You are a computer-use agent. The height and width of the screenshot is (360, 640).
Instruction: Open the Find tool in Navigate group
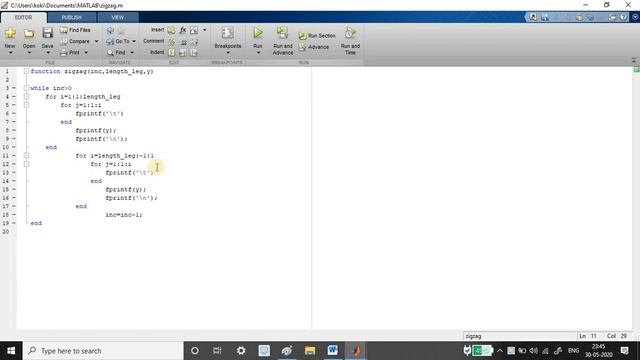(116, 53)
